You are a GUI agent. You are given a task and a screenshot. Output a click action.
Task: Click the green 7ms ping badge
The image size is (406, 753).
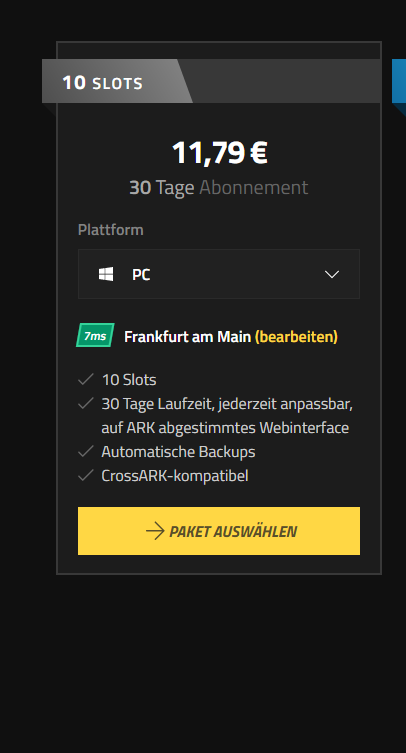95,335
